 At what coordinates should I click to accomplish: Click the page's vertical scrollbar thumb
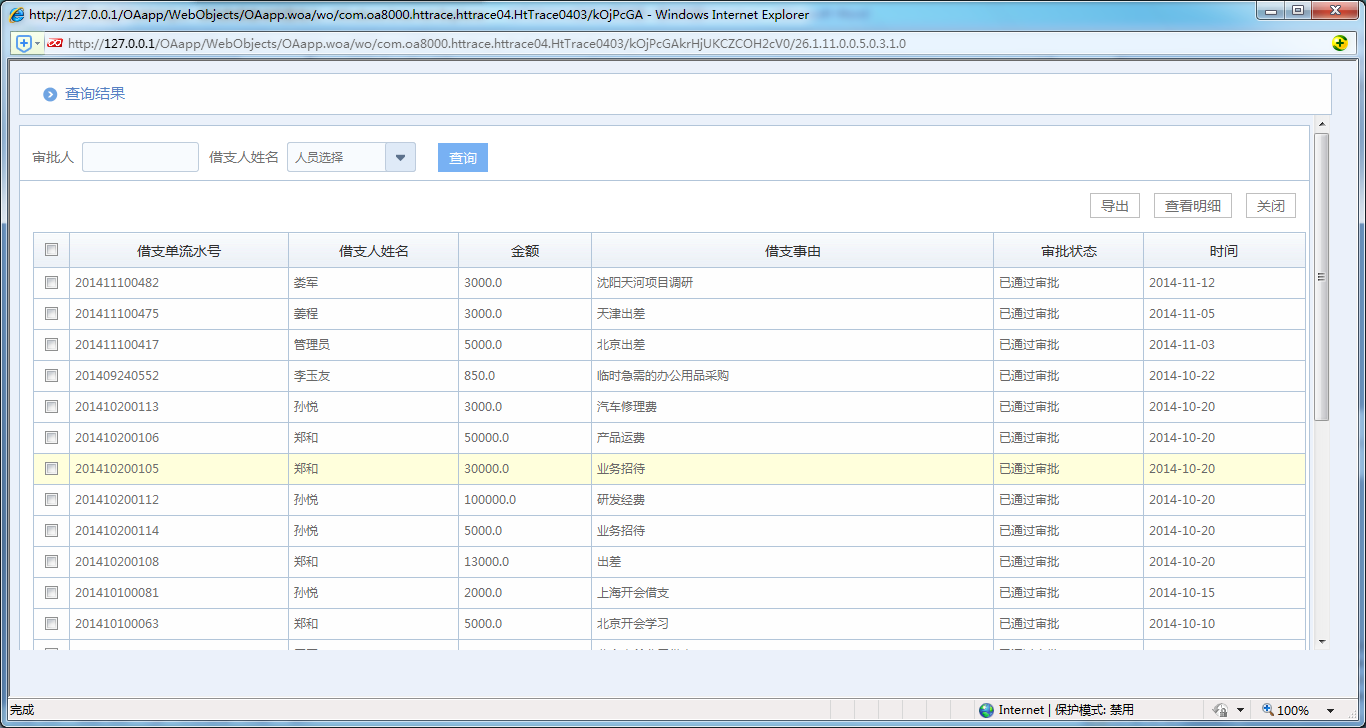[1321, 277]
